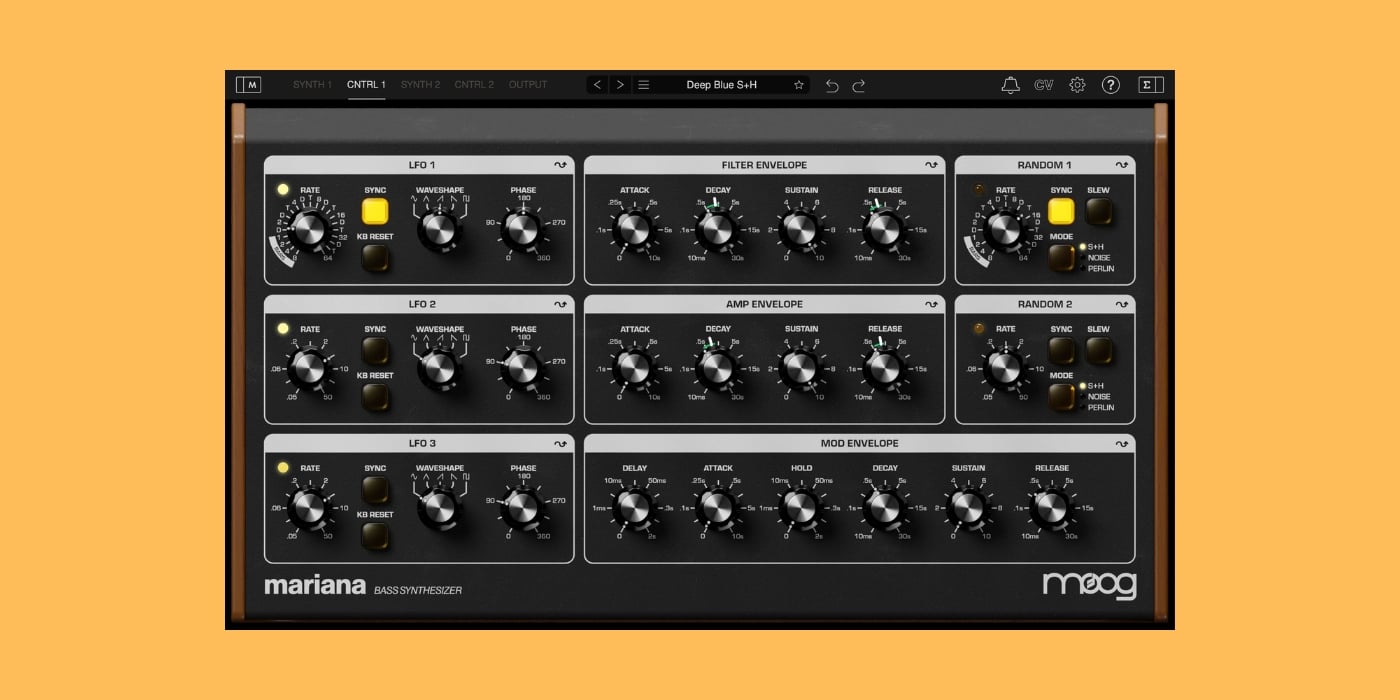1400x700 pixels.
Task: Go to the next preset arrow
Action: pos(620,85)
